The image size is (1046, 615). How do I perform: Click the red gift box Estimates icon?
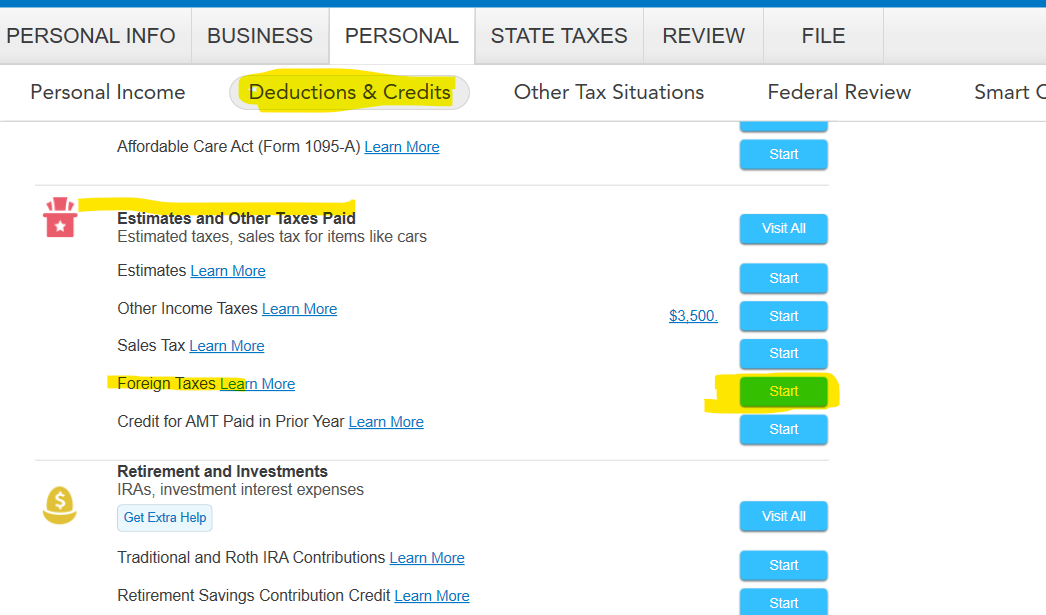(x=60, y=218)
